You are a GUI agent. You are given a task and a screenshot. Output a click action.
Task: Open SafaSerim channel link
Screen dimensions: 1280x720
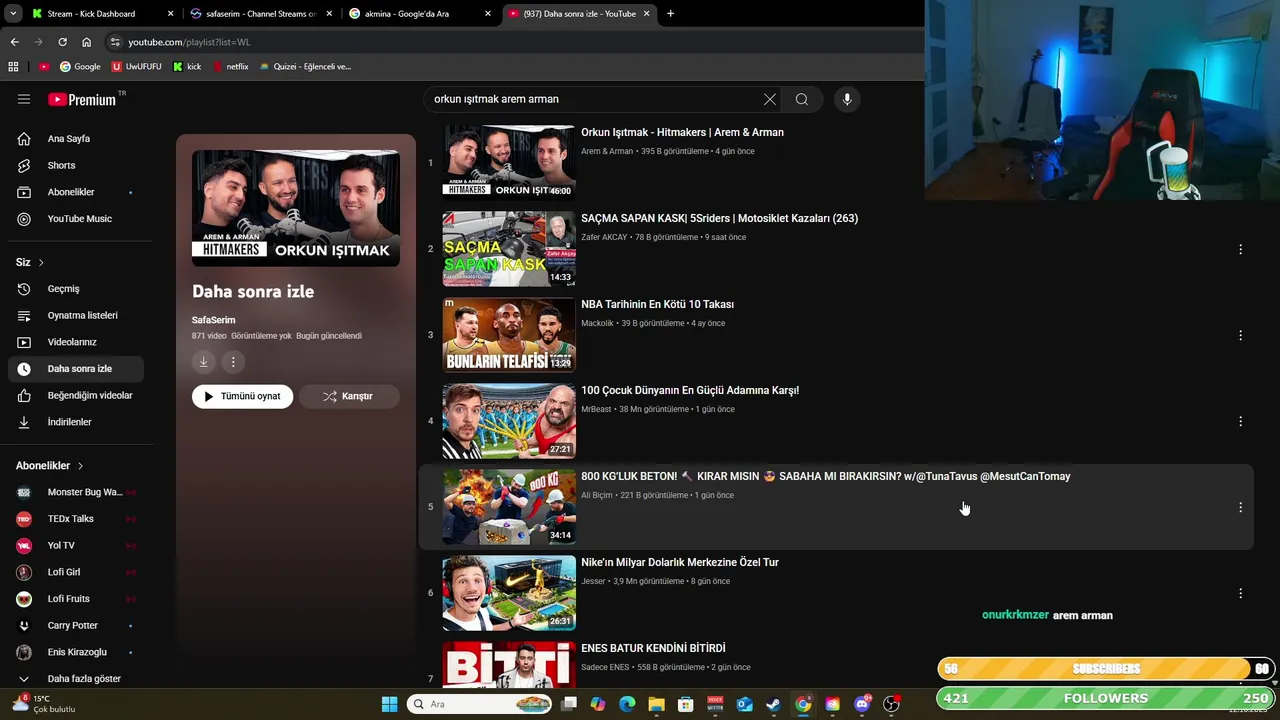214,320
